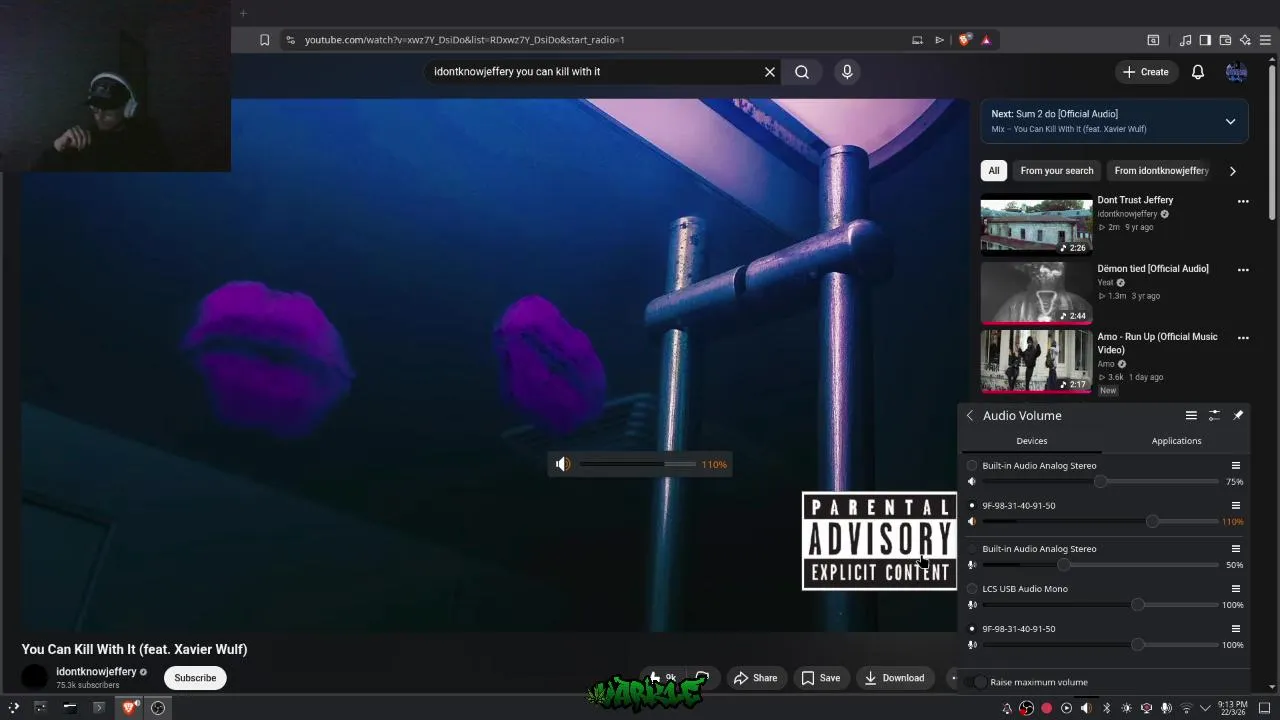Open Brave browser in the taskbar
1280x720 pixels.
(x=128, y=708)
